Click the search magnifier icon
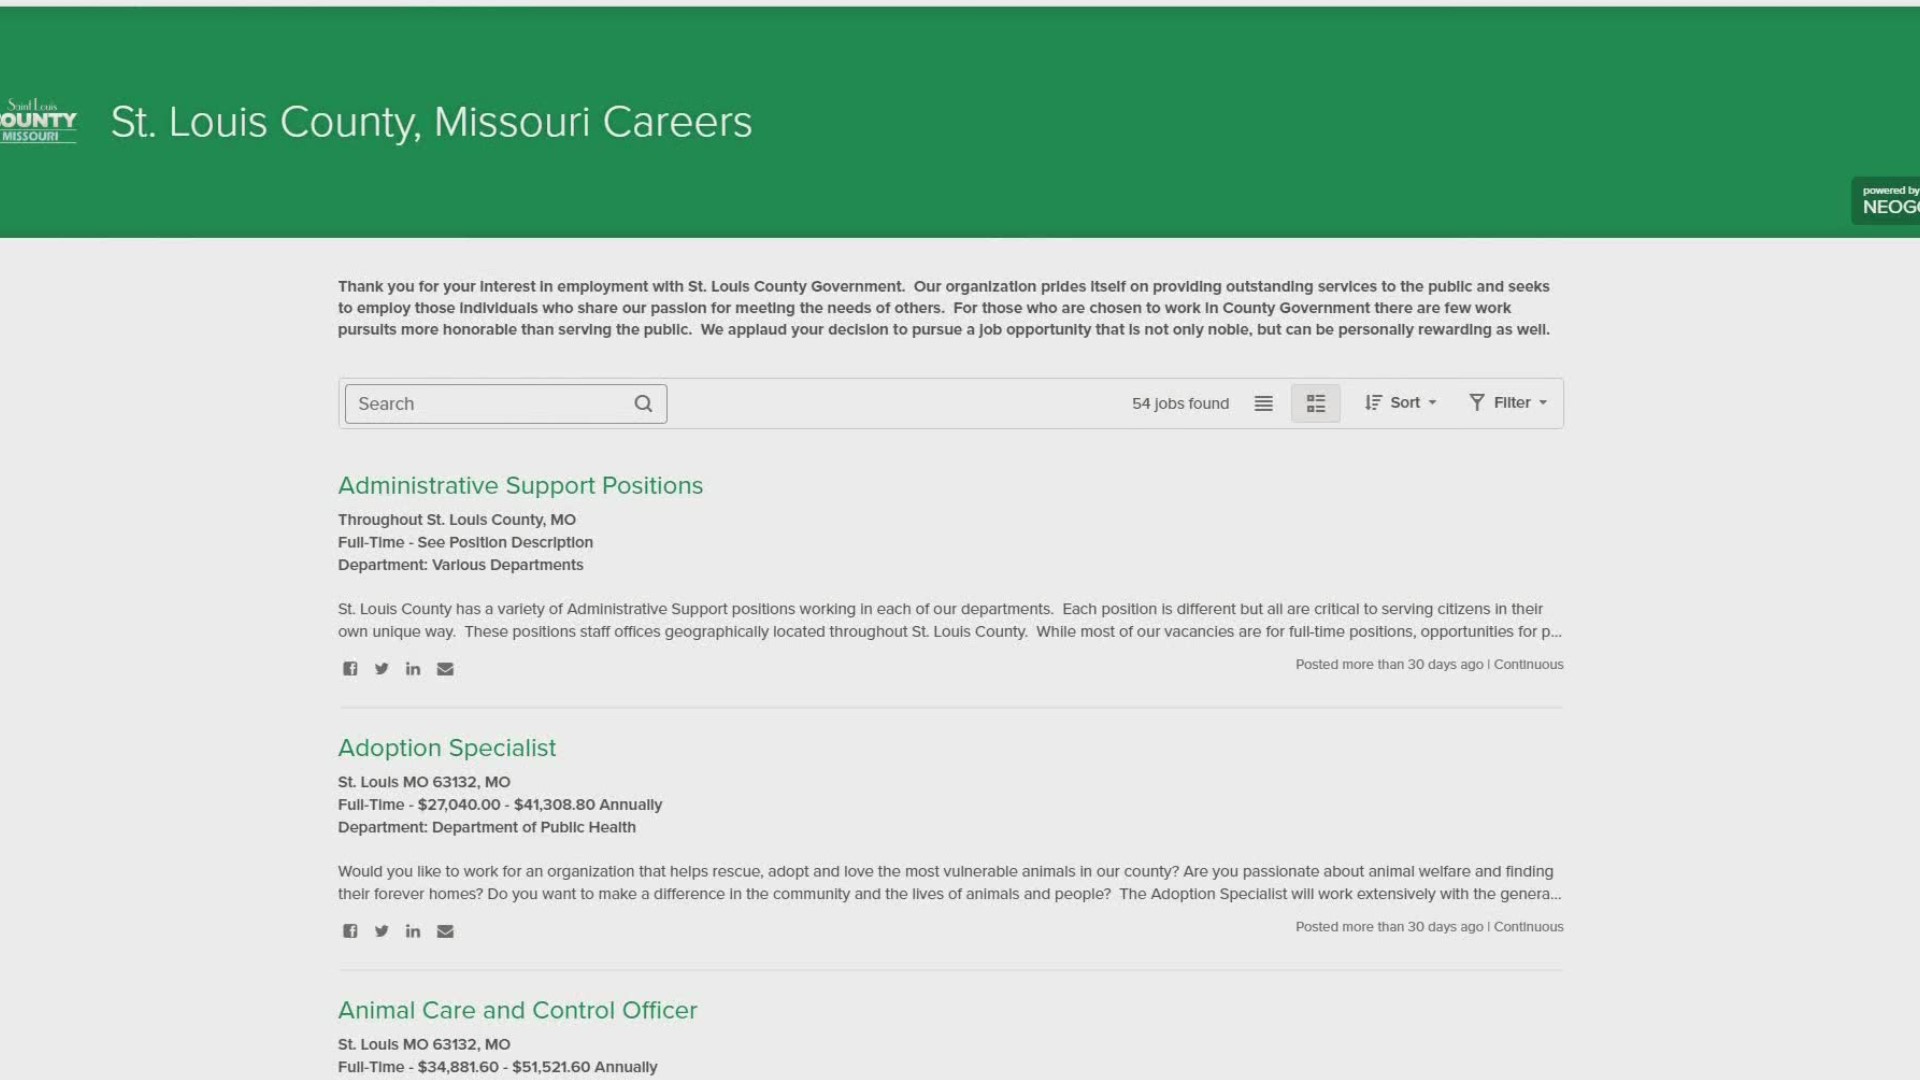 643,404
